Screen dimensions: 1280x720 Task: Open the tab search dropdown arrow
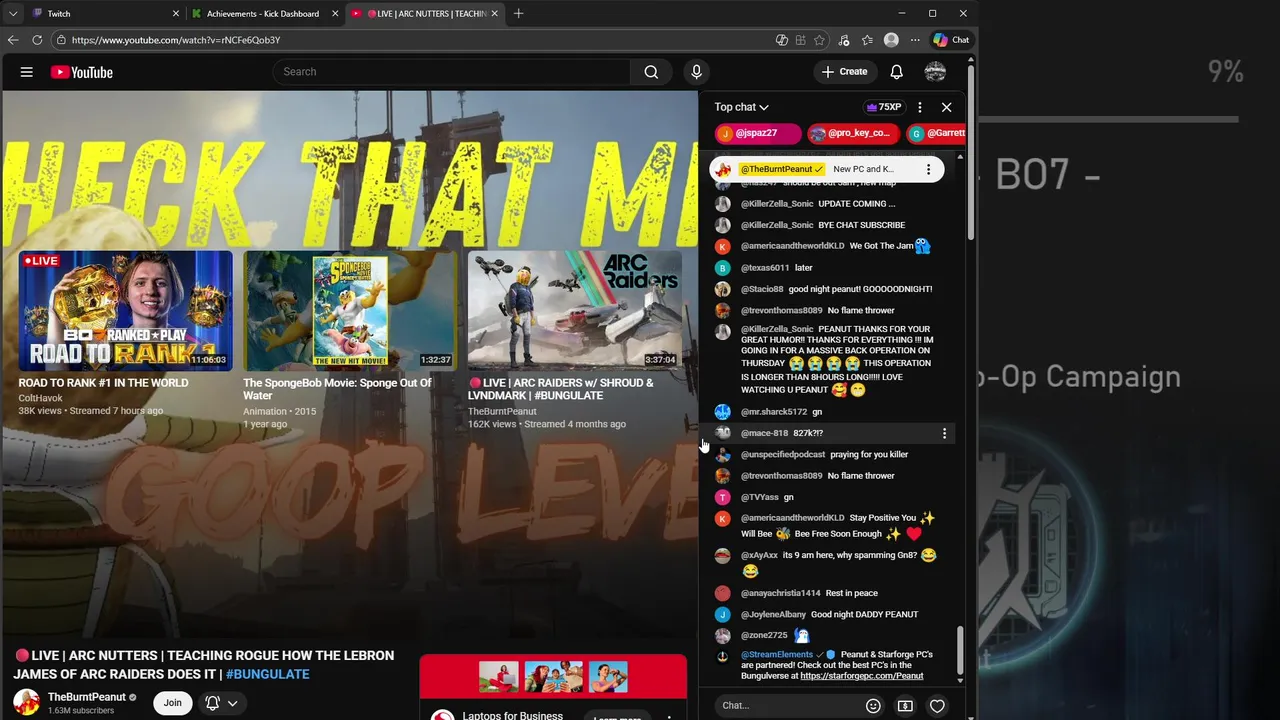(x=13, y=14)
